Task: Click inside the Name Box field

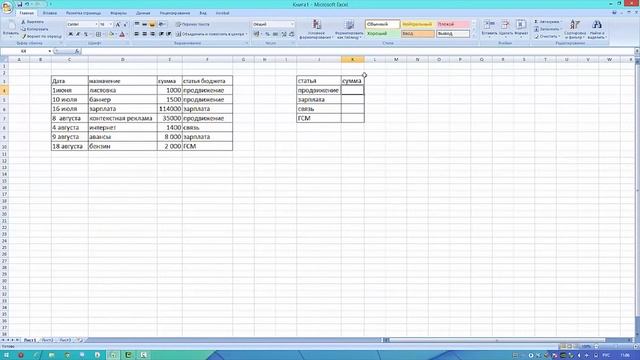Action: point(24,51)
